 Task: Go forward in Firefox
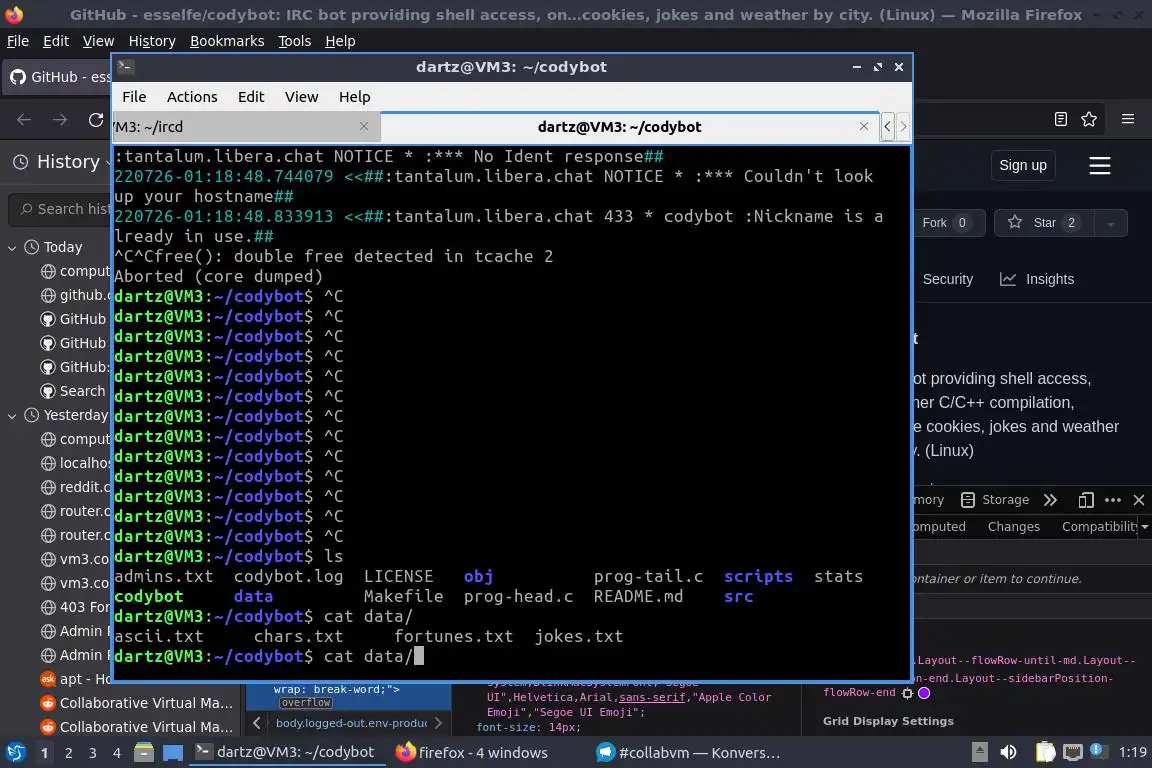pyautogui.click(x=60, y=120)
